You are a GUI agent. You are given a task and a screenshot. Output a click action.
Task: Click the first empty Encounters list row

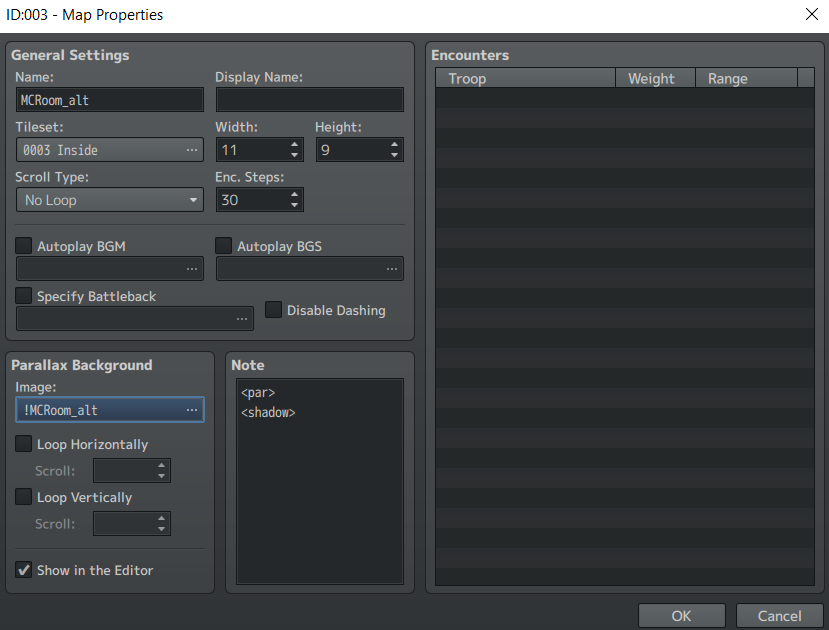tap(625, 98)
